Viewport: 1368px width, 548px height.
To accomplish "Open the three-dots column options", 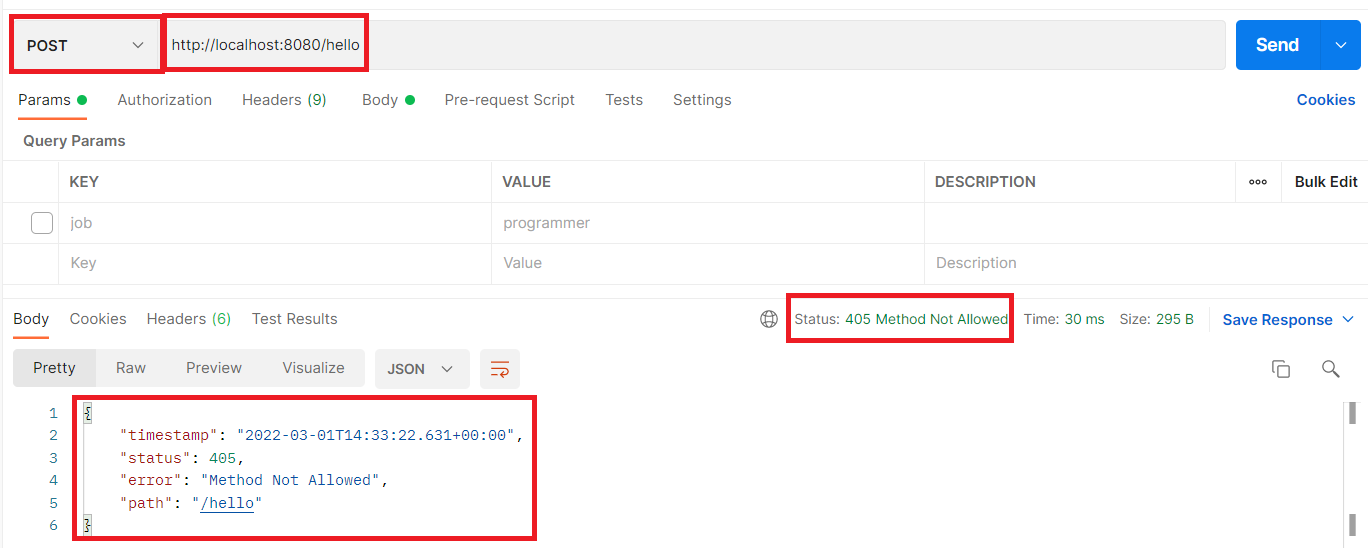I will (1258, 182).
